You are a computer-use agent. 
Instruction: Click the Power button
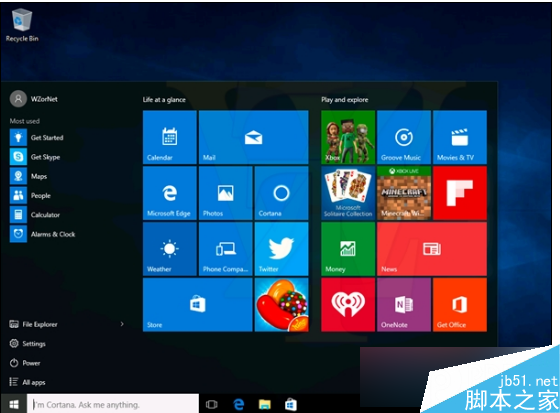25,363
